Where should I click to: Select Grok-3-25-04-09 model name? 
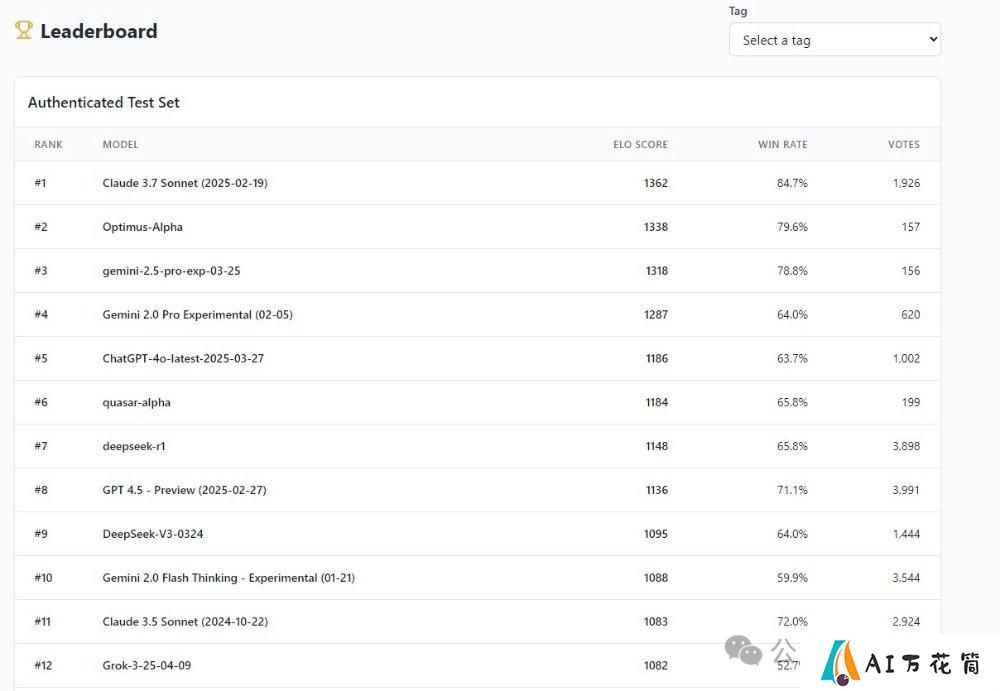coord(147,665)
